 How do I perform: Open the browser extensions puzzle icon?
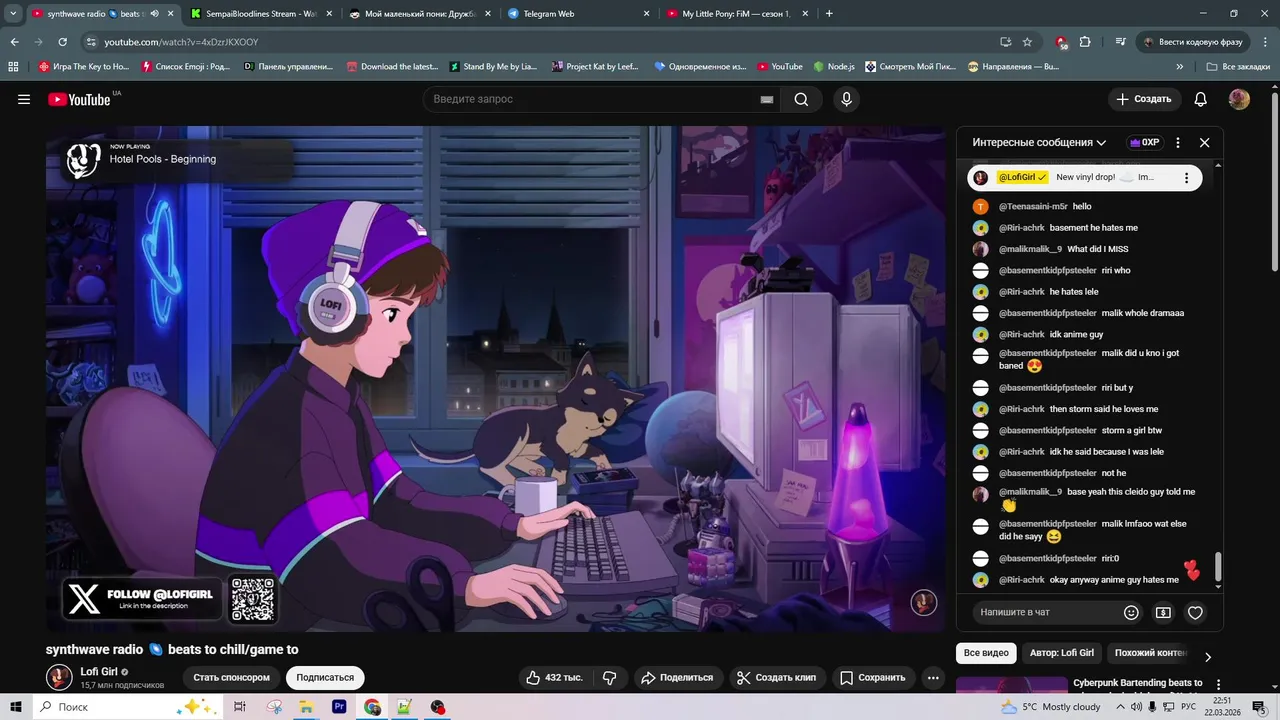[1085, 42]
